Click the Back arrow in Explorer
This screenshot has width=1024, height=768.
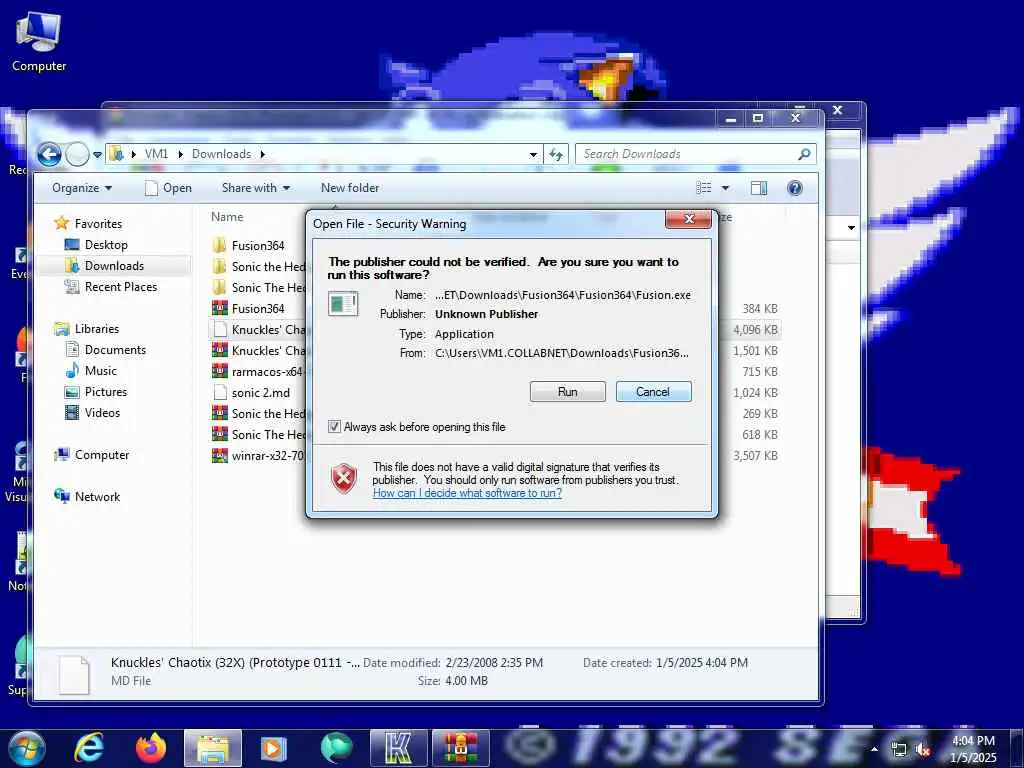[50, 155]
